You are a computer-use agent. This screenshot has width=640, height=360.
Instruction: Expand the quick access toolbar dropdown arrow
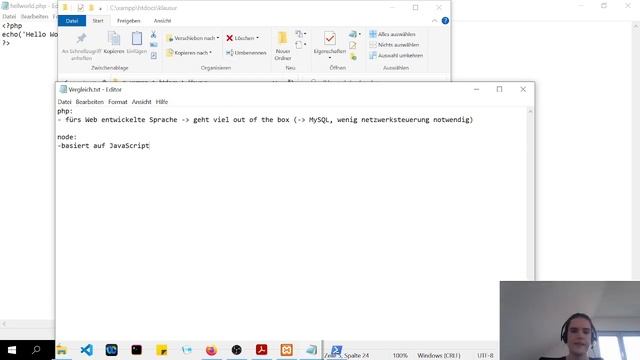[x=100, y=8]
